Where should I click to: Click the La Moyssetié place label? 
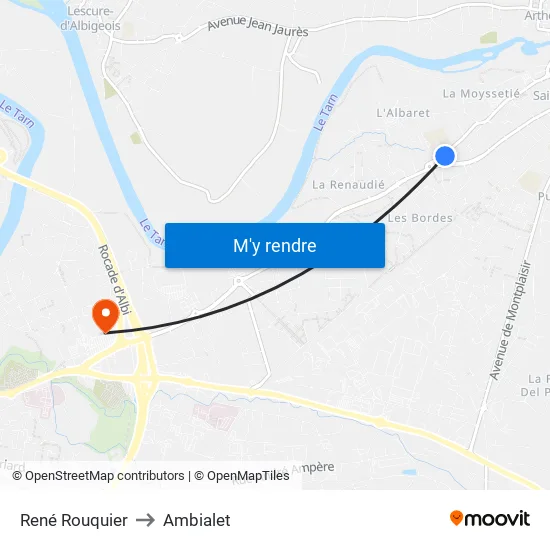(481, 94)
